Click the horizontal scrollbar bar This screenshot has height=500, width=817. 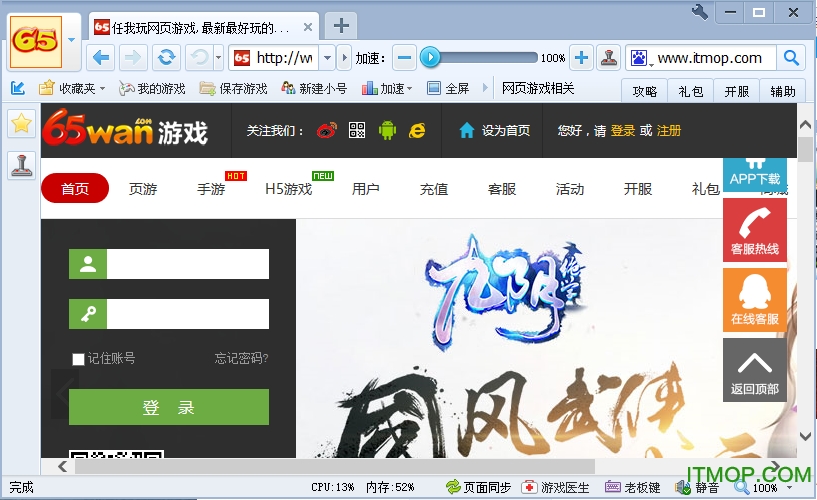point(335,466)
